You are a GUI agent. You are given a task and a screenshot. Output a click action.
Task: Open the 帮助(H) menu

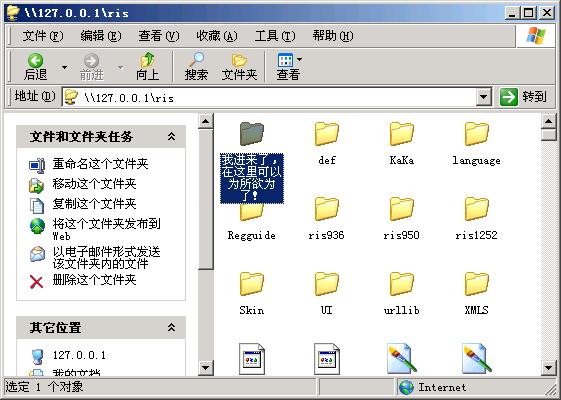pyautogui.click(x=333, y=36)
